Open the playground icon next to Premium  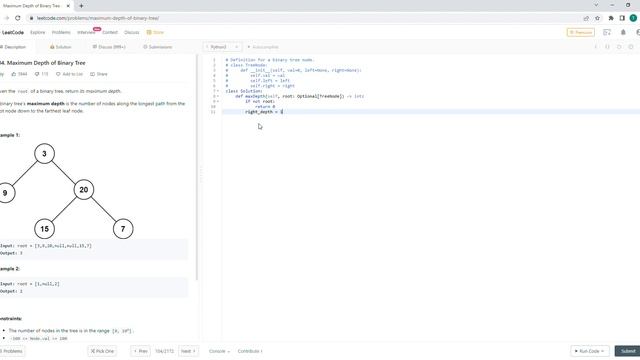pyautogui.click(x=607, y=32)
